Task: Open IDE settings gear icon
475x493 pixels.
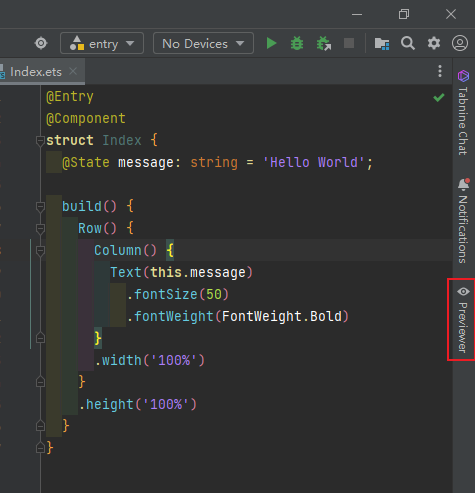Action: 434,43
